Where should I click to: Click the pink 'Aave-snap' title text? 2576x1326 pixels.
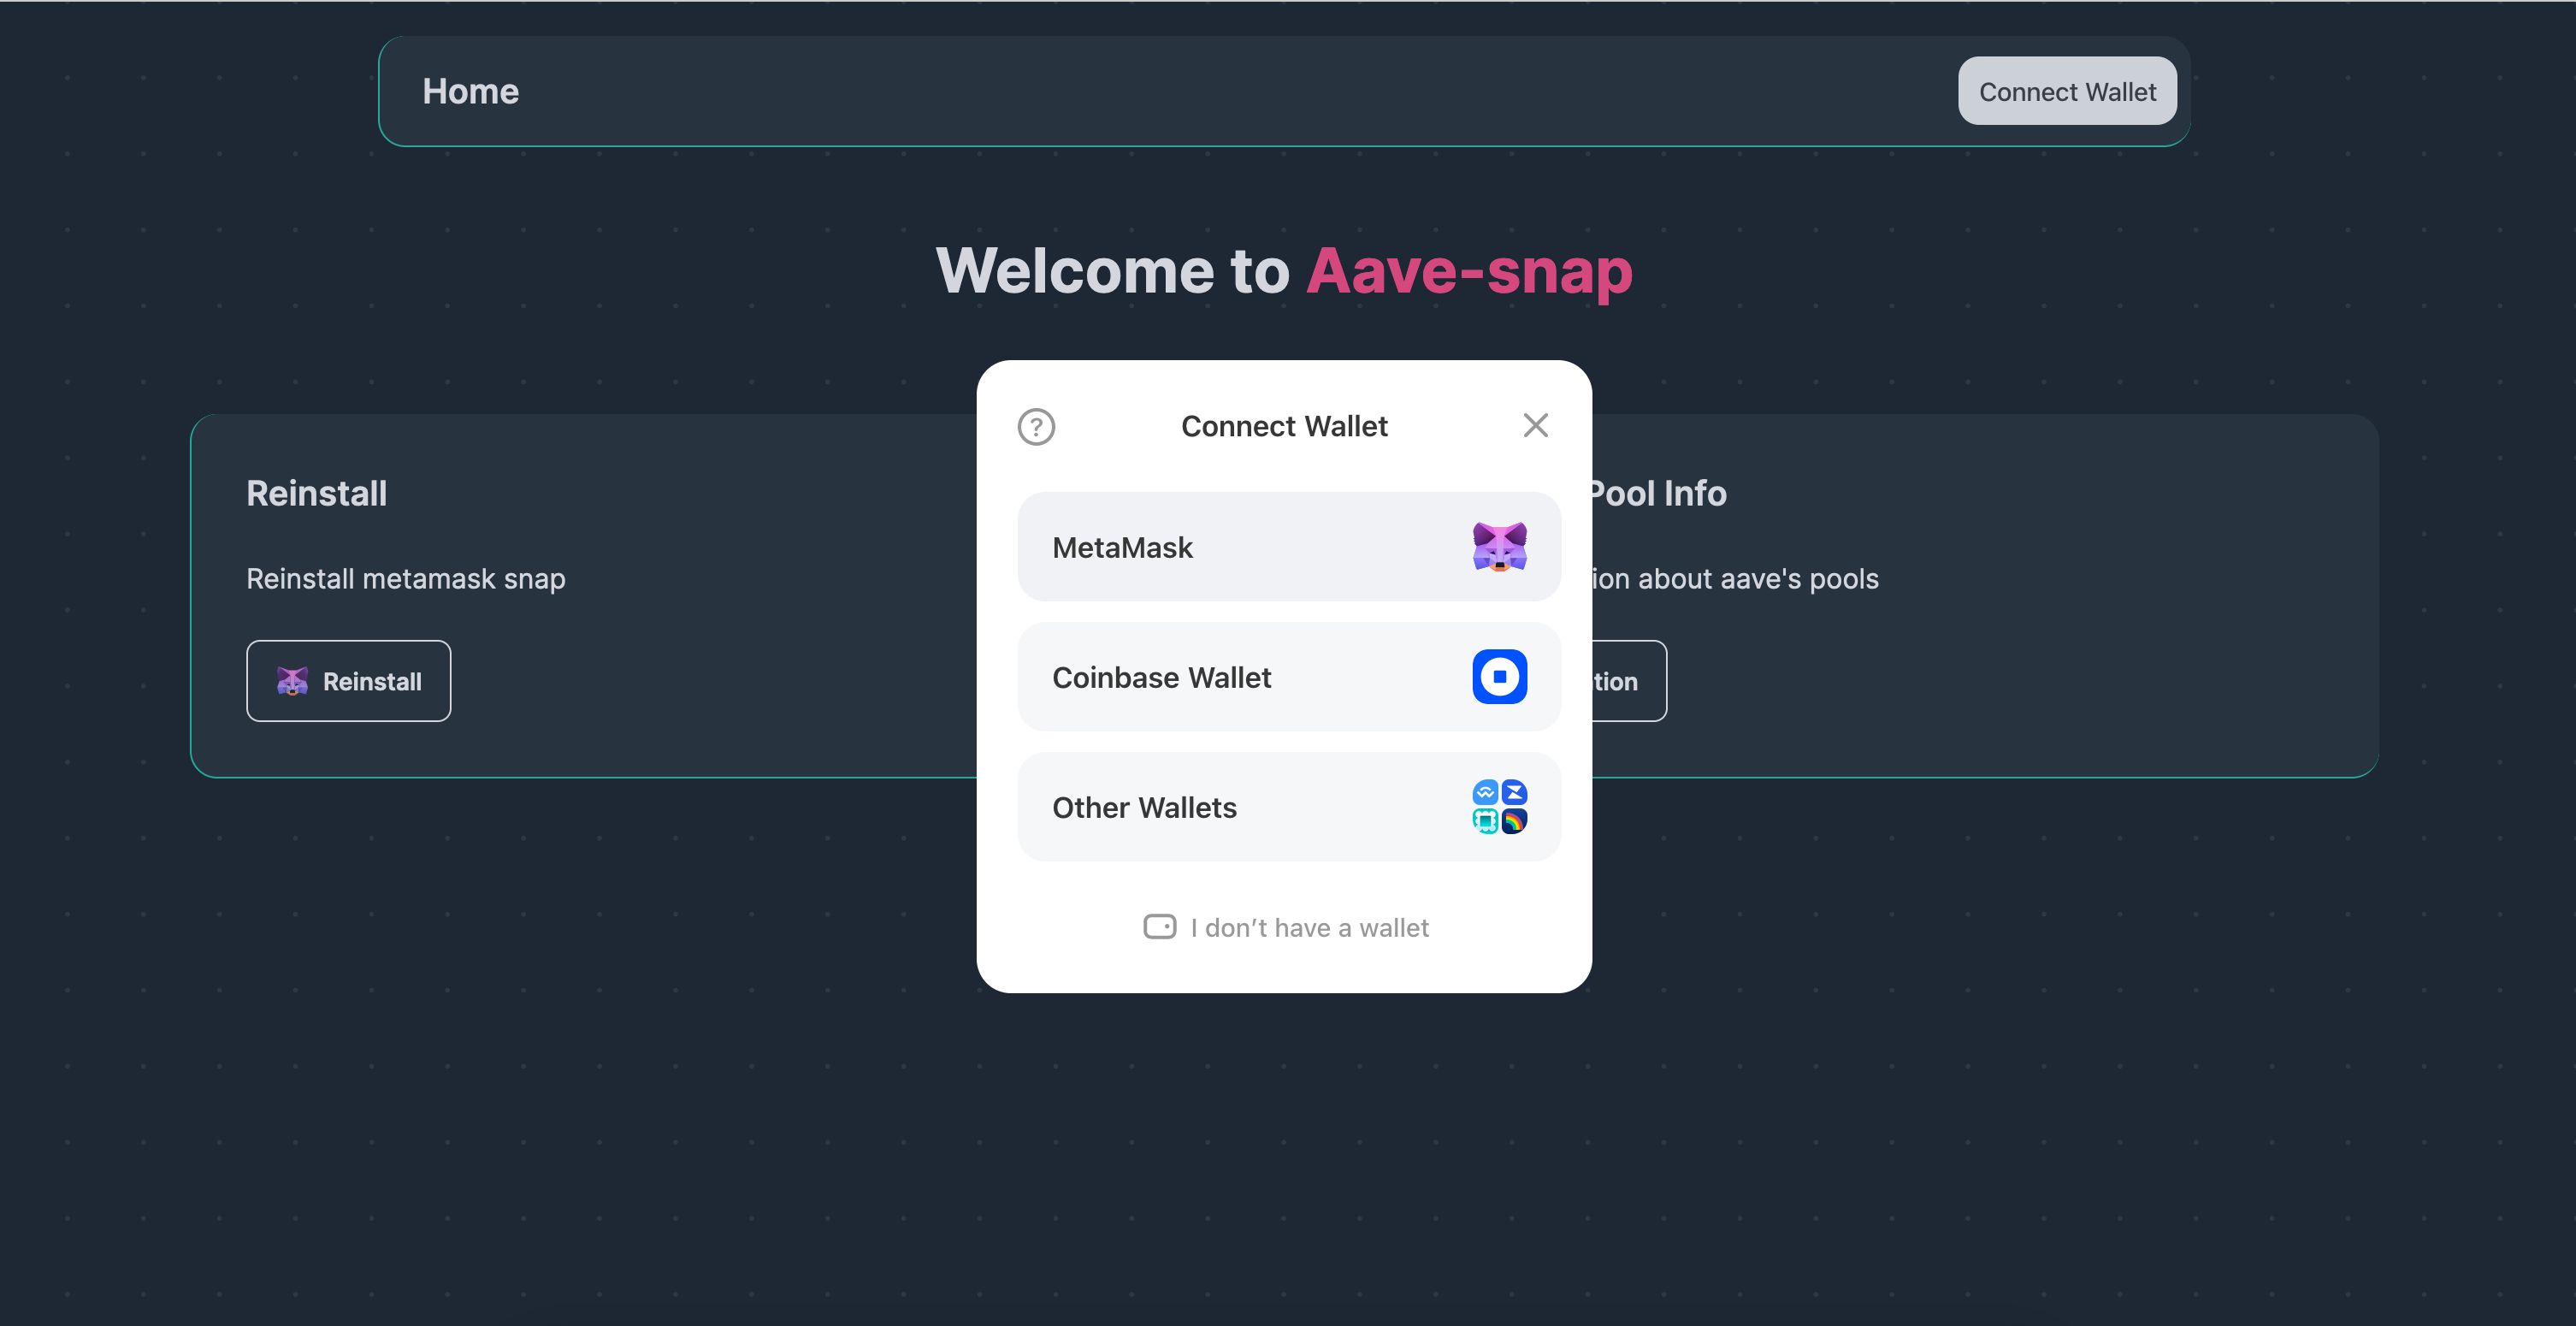click(1469, 271)
